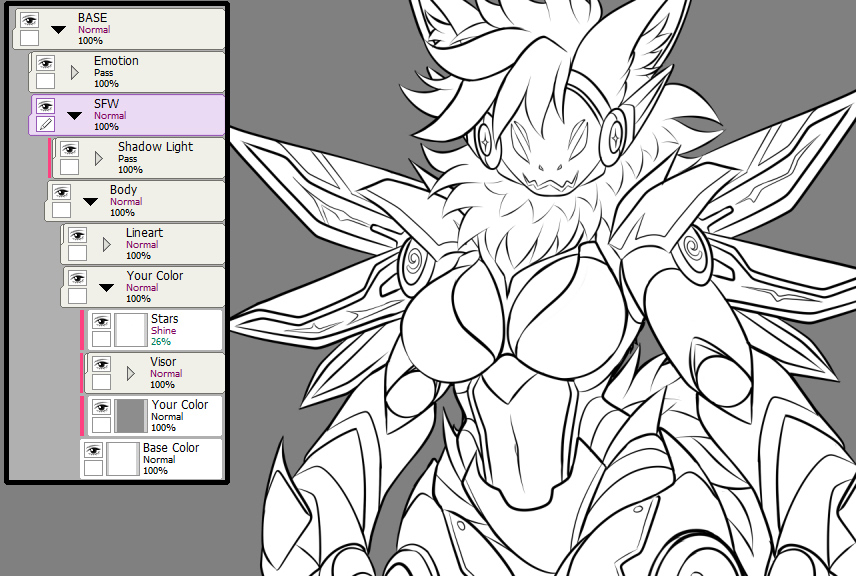Hide the Visor layer group
Image resolution: width=856 pixels, height=576 pixels.
102,364
